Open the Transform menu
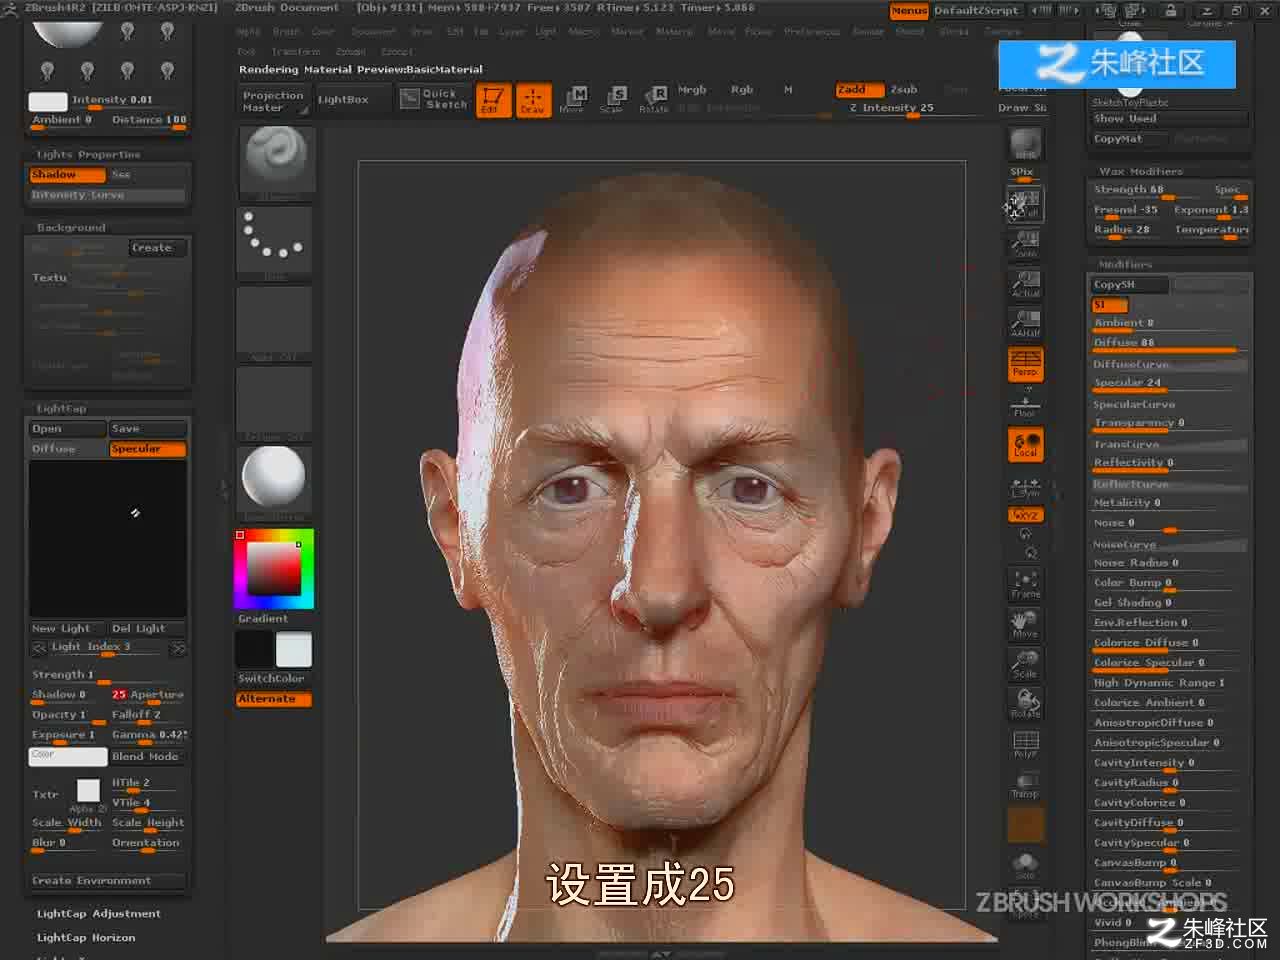This screenshot has width=1280, height=960. click(296, 51)
